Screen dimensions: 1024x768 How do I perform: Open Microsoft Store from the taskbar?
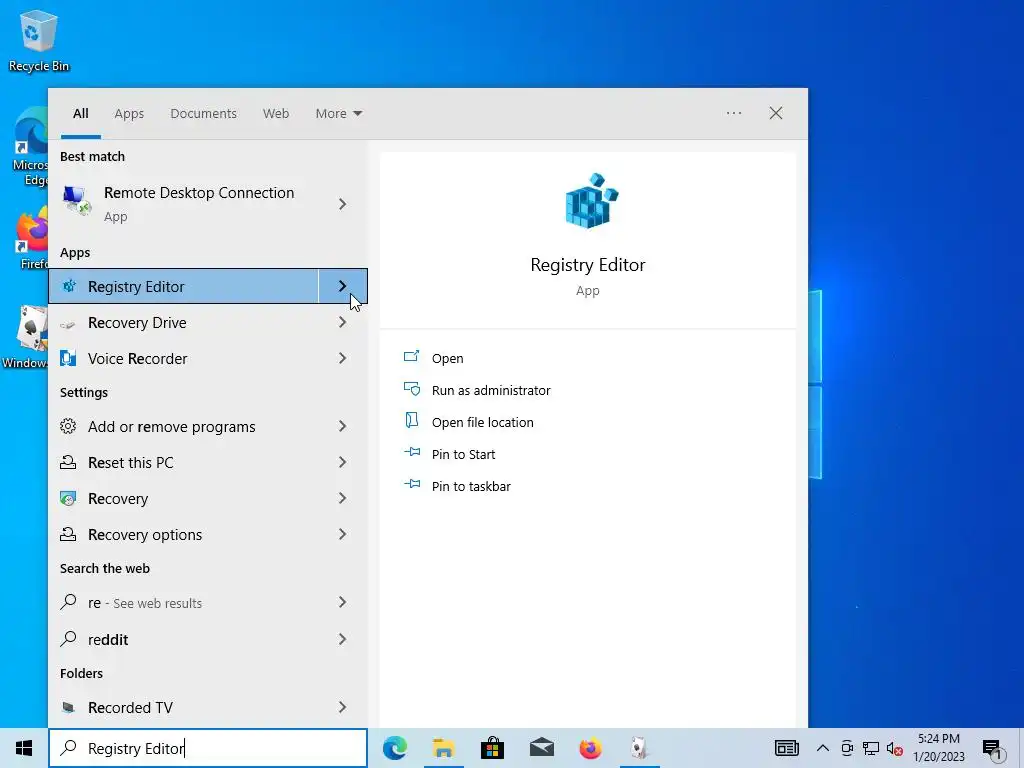[492, 748]
